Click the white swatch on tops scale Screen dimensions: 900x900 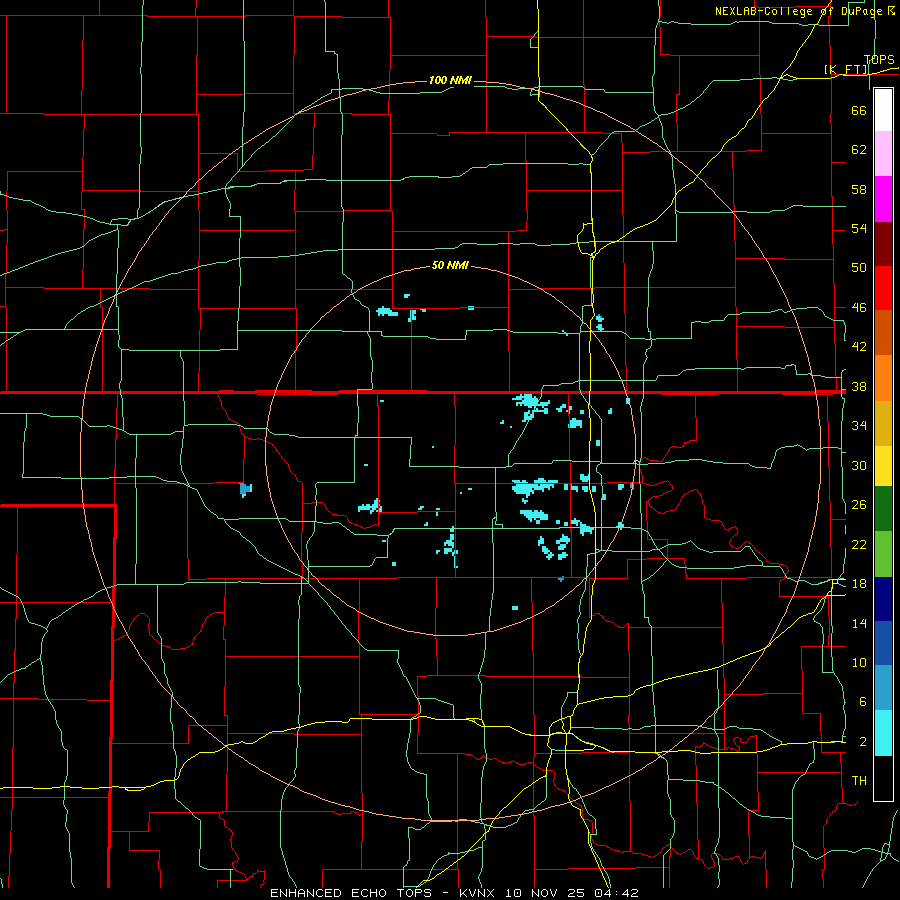point(883,110)
